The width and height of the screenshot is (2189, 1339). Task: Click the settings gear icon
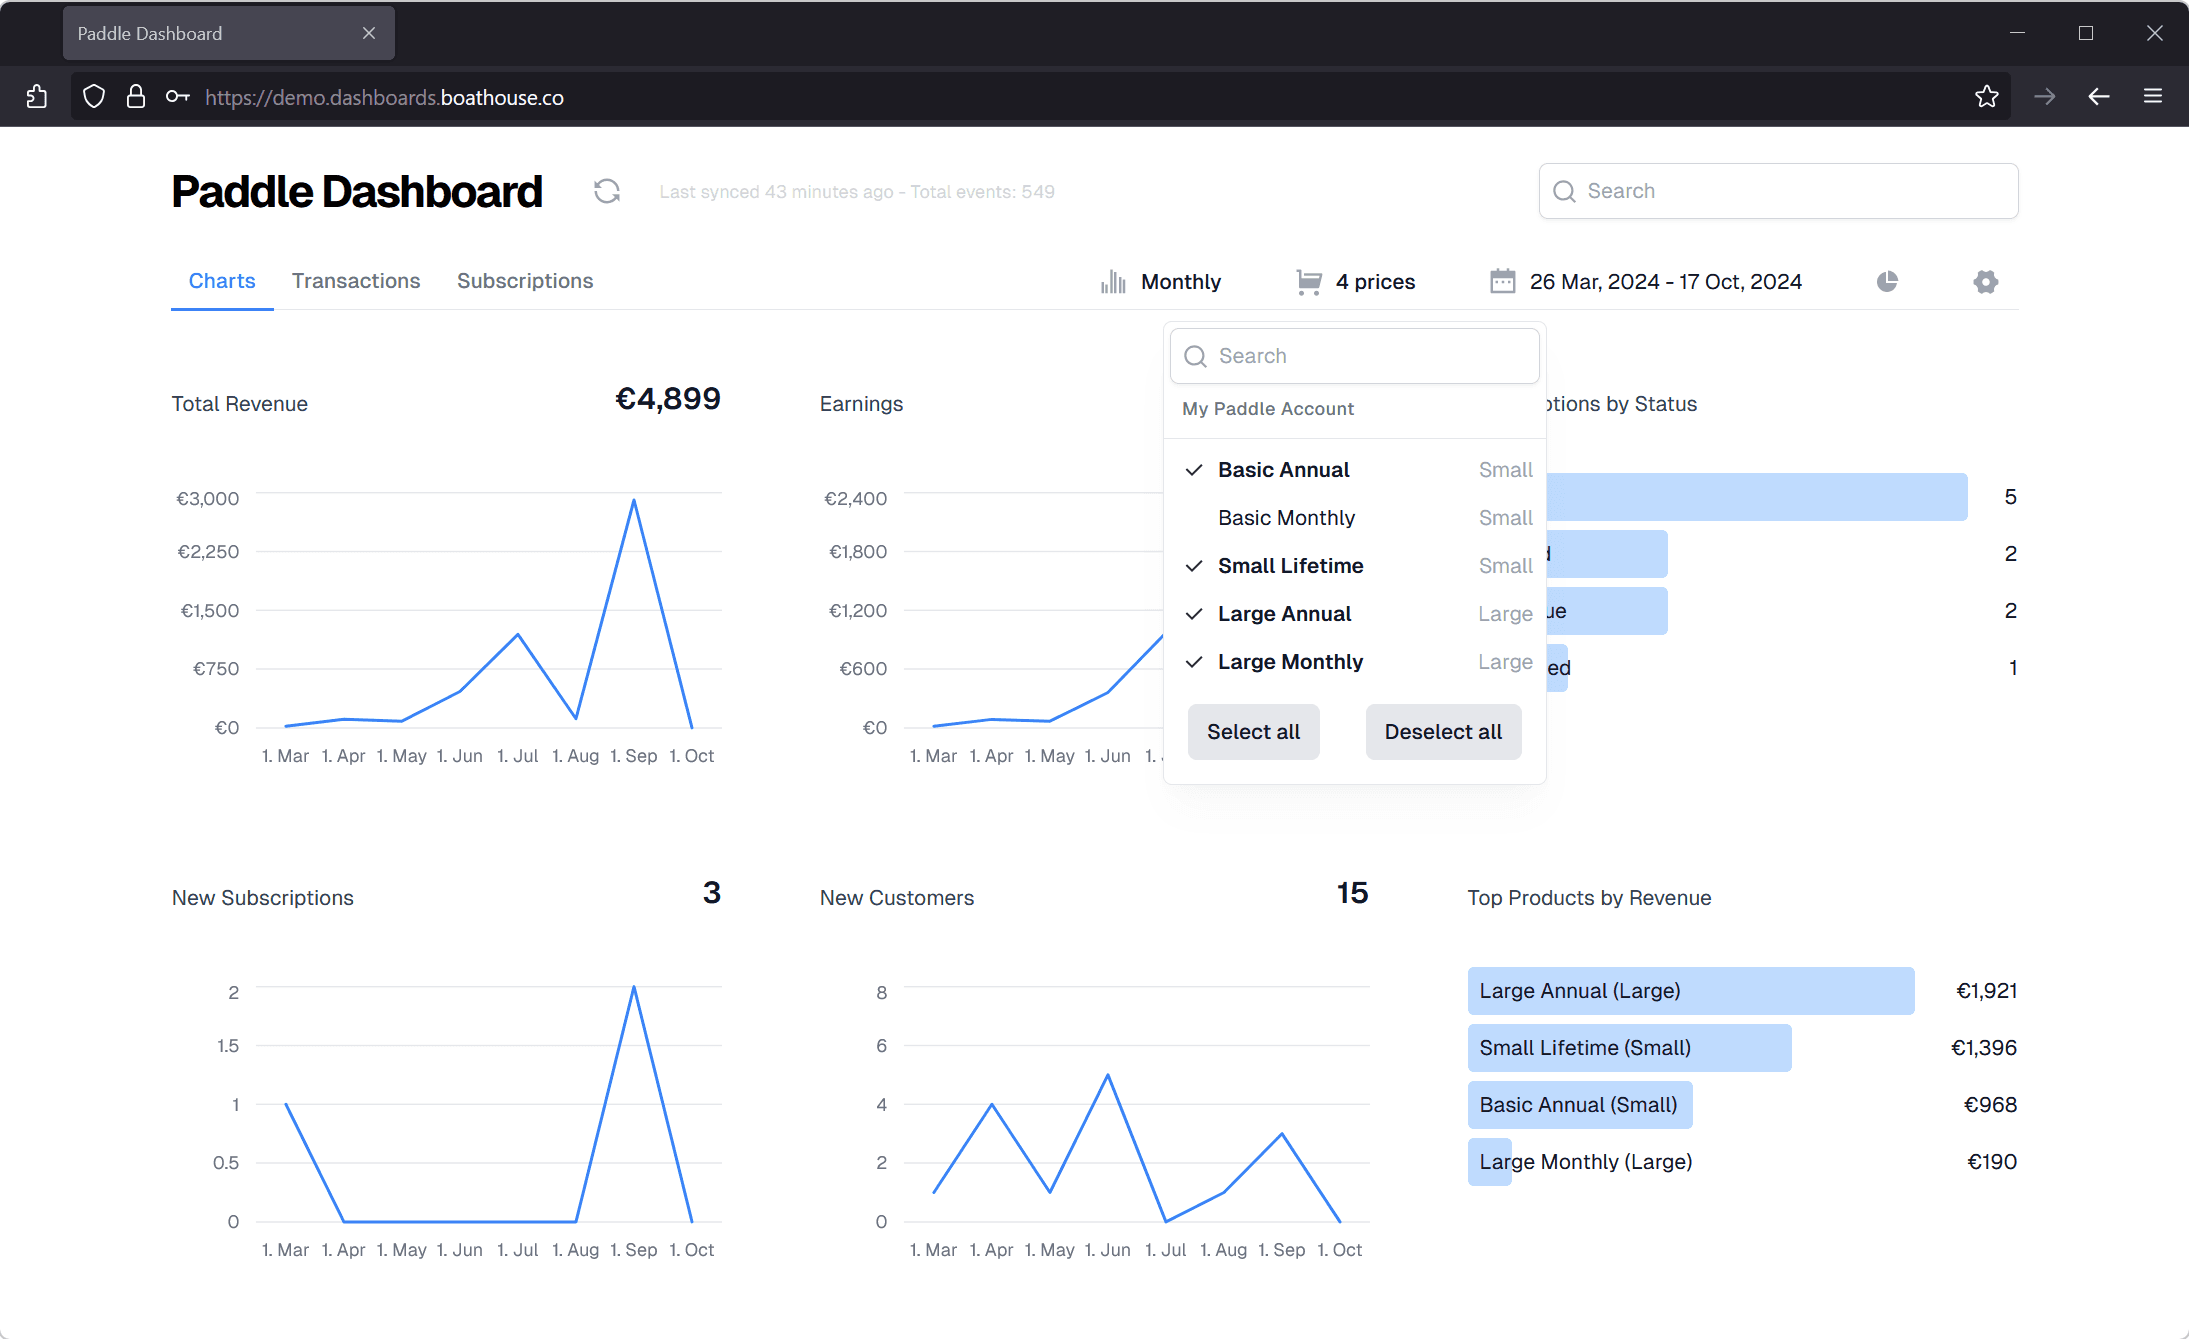pos(1986,282)
